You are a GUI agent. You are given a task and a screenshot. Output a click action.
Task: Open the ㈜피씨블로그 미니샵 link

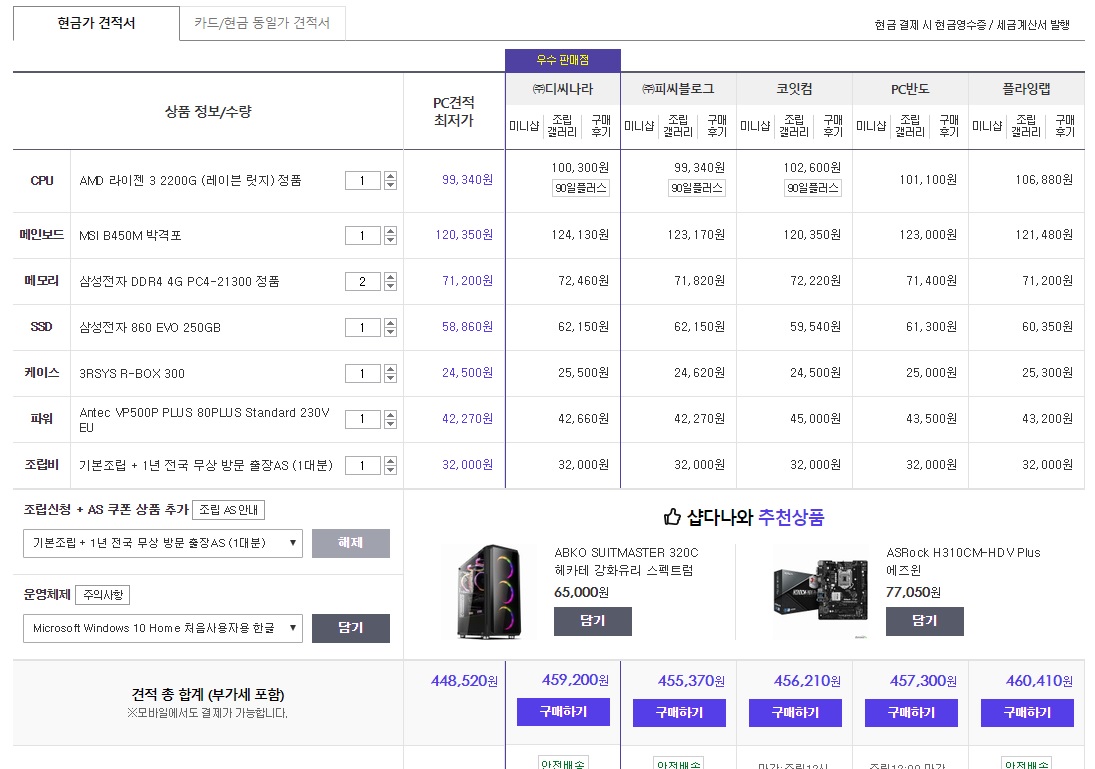(x=639, y=126)
